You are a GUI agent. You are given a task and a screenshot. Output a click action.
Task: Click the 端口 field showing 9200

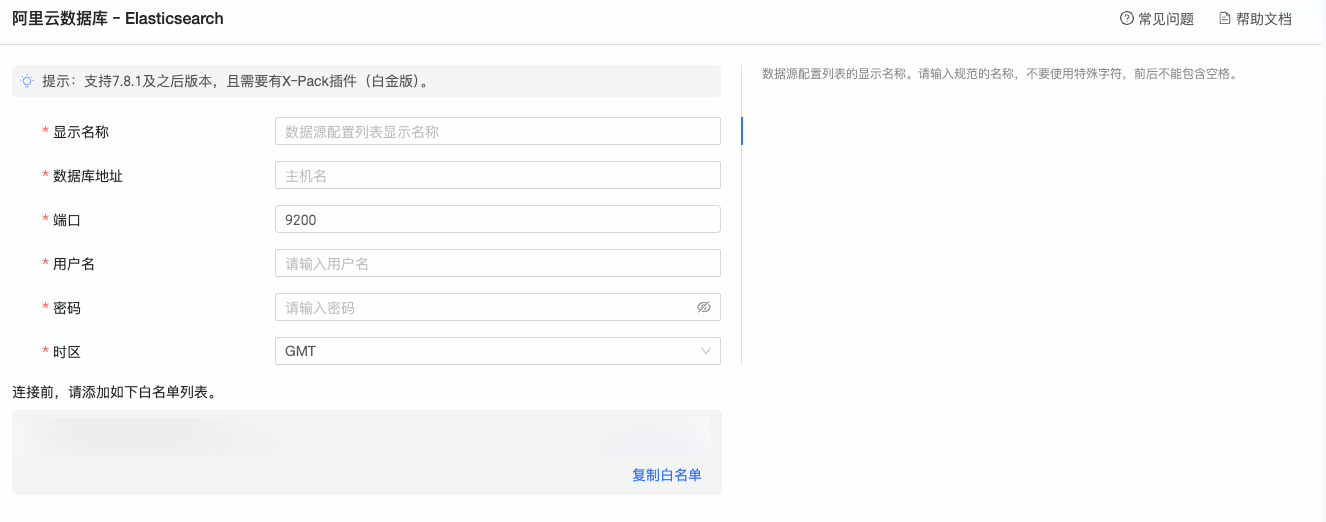coord(498,219)
